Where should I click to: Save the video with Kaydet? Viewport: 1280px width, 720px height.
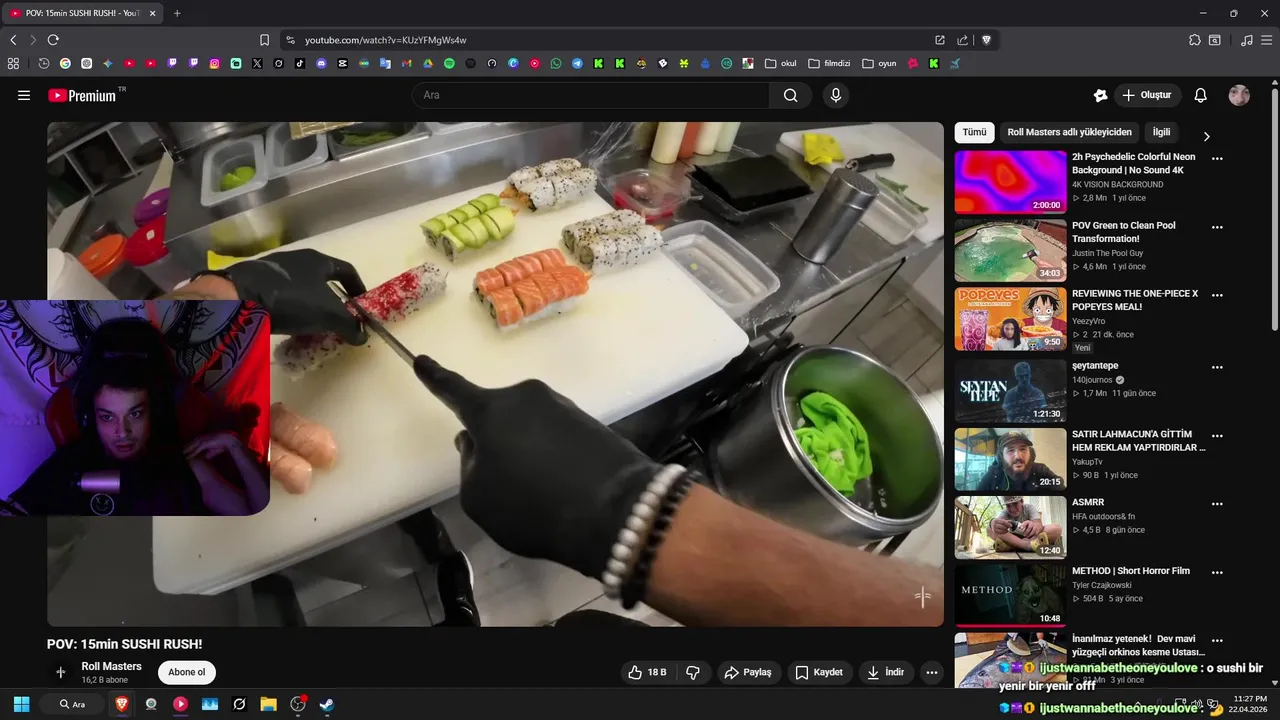[819, 672]
